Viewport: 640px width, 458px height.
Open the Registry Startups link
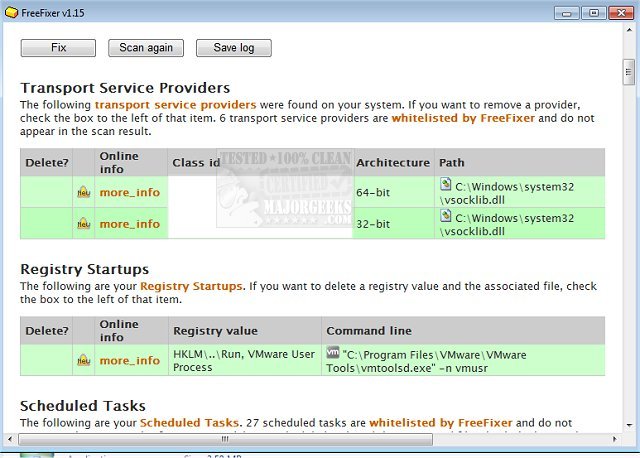click(x=191, y=286)
